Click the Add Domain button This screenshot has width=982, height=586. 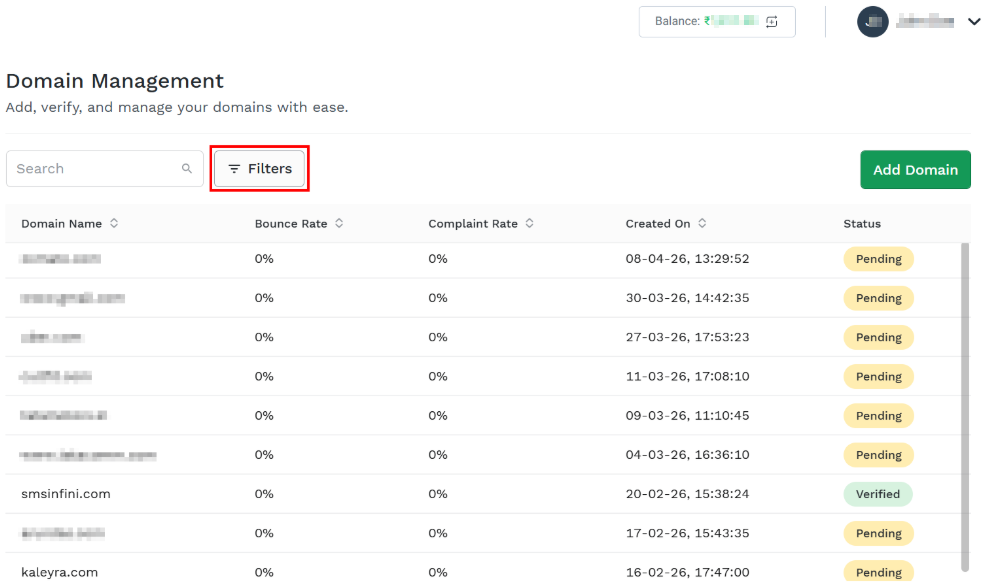pyautogui.click(x=915, y=170)
